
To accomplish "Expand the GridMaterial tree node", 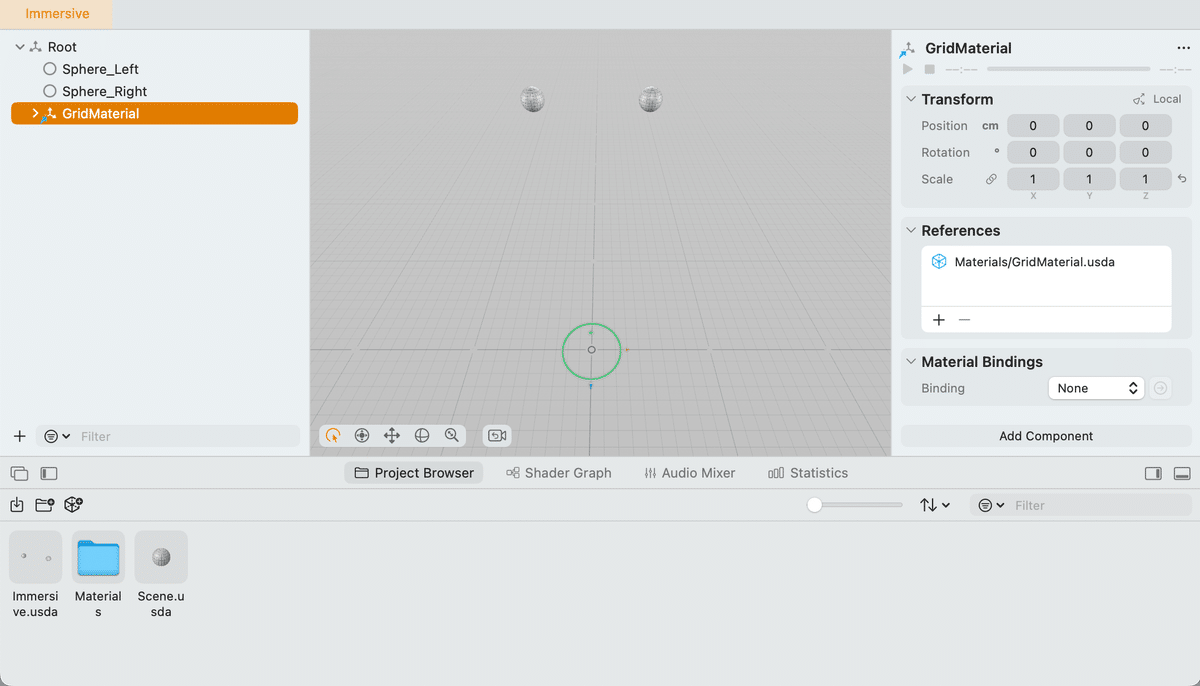I will [35, 114].
